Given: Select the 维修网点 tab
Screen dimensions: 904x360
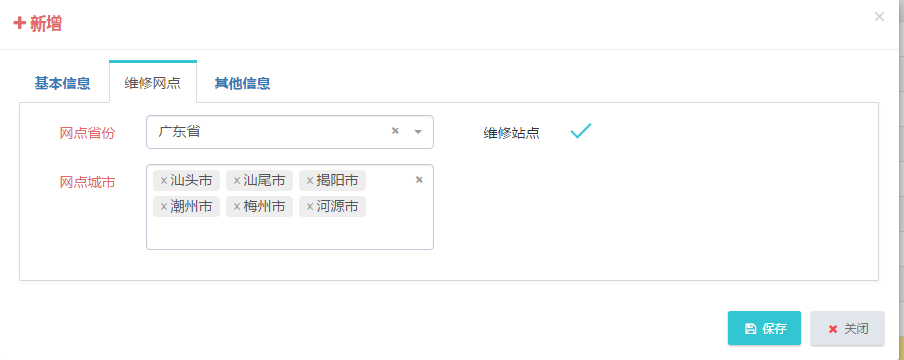Looking at the screenshot, I should coord(153,83).
